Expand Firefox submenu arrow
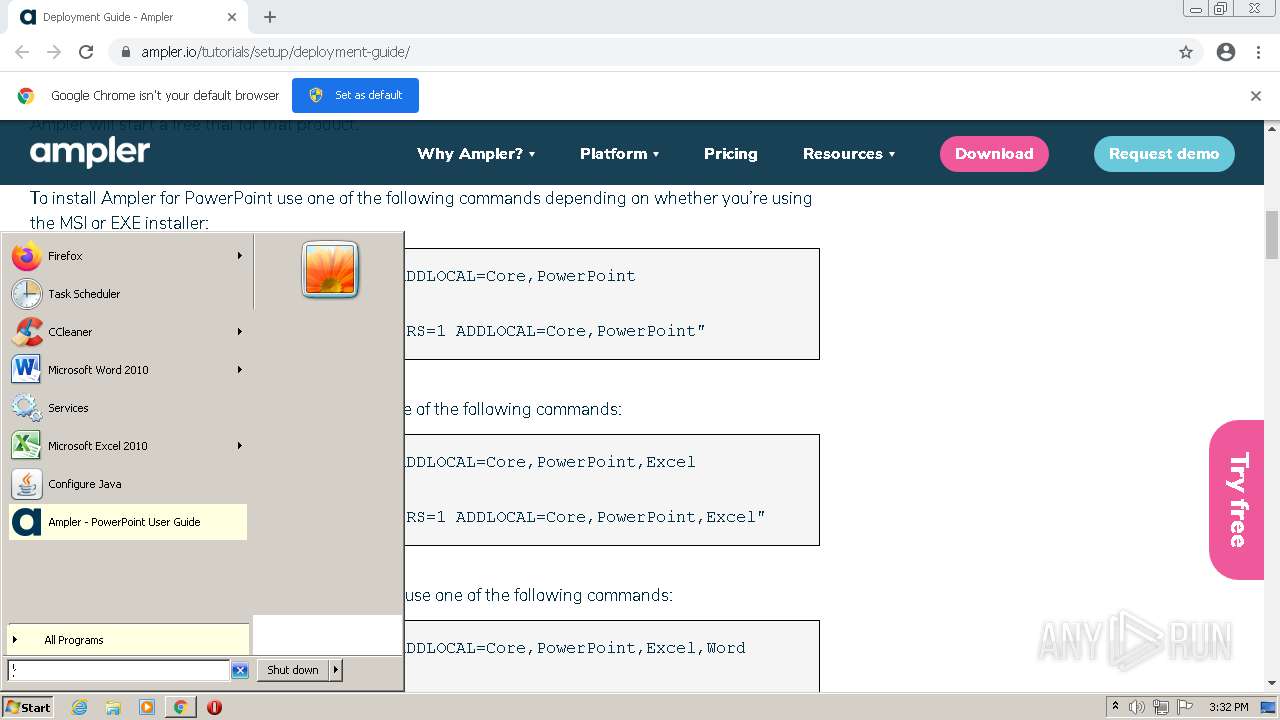This screenshot has height=720, width=1280. coord(240,256)
